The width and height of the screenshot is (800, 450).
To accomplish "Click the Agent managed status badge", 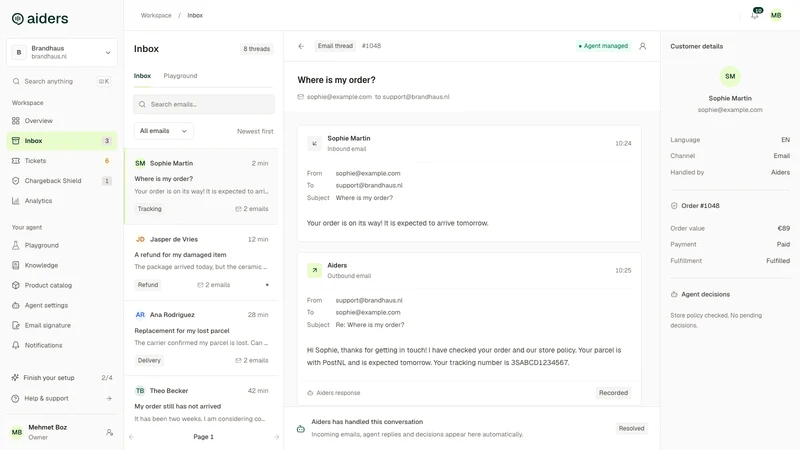I will tap(603, 46).
